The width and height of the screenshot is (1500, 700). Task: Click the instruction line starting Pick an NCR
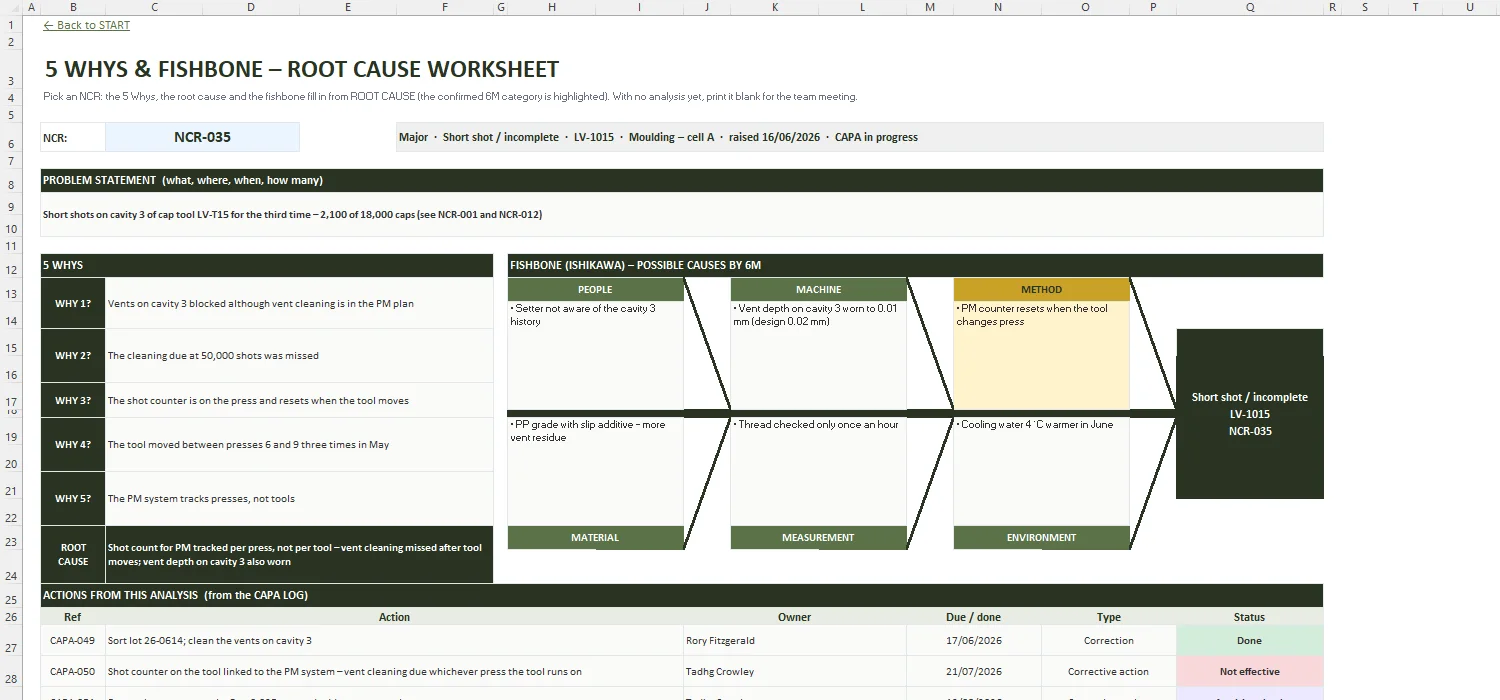[450, 97]
